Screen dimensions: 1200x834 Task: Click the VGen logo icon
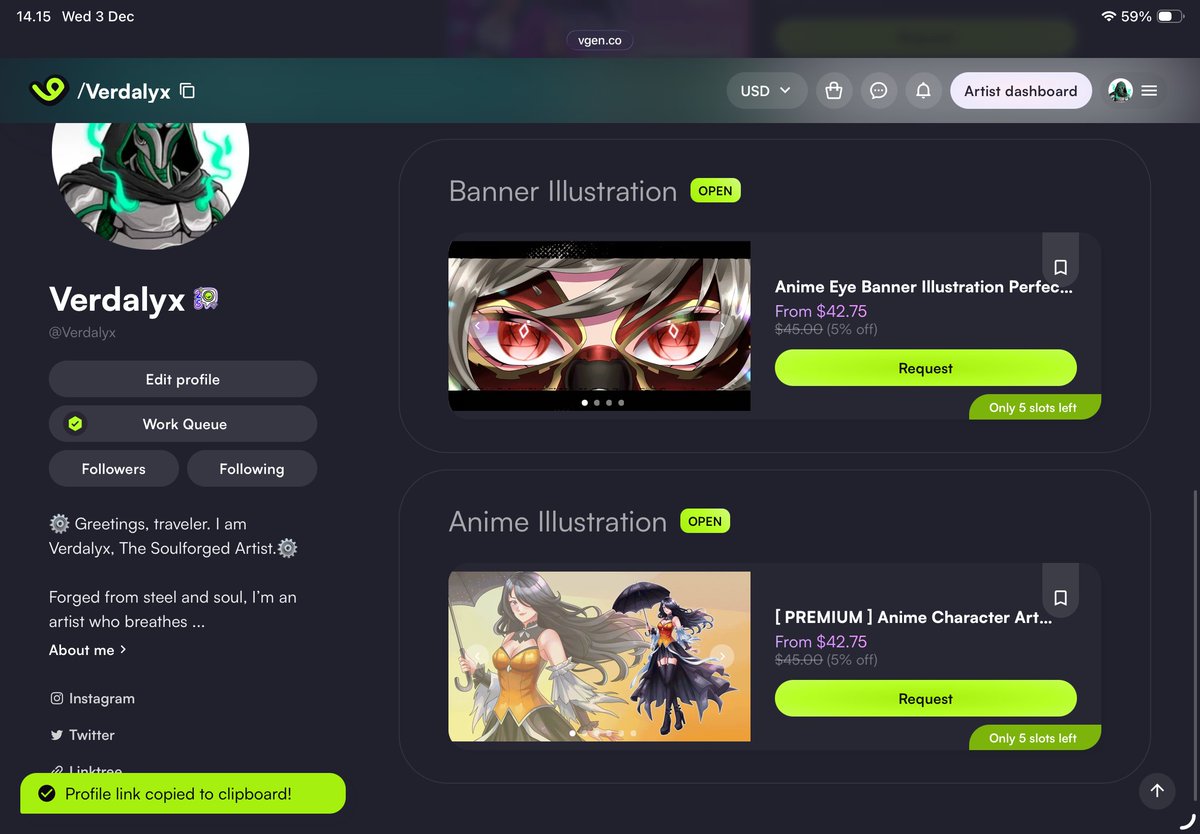(48, 91)
